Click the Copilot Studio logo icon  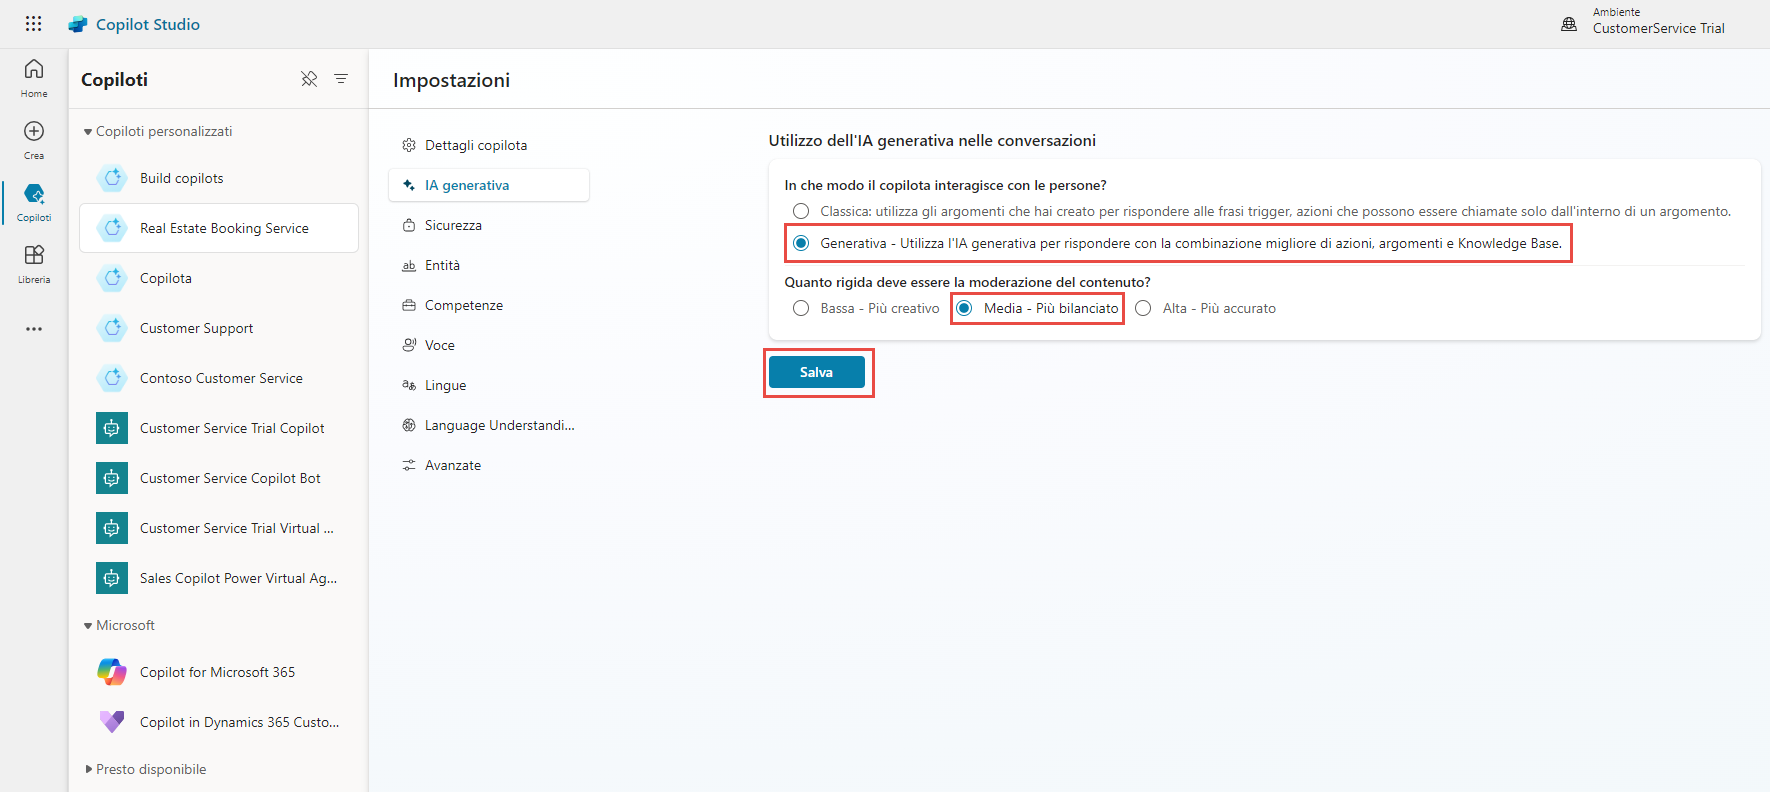[x=78, y=24]
